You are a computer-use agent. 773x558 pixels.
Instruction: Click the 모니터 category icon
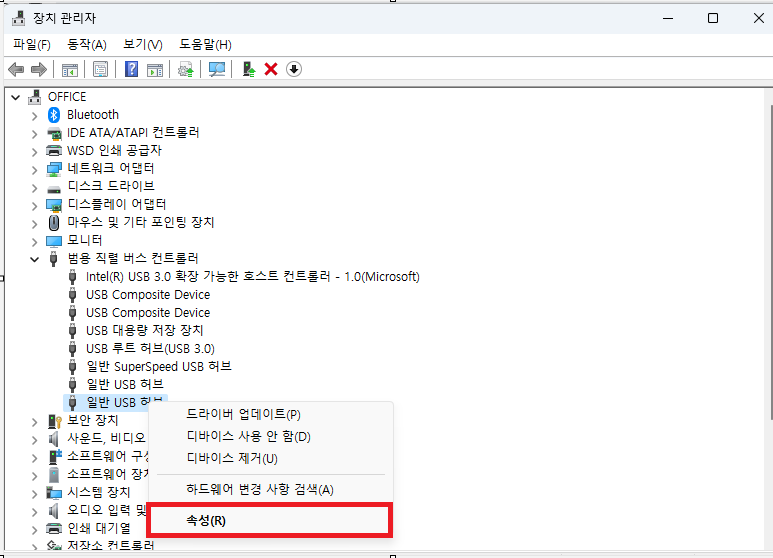pyautogui.click(x=54, y=241)
